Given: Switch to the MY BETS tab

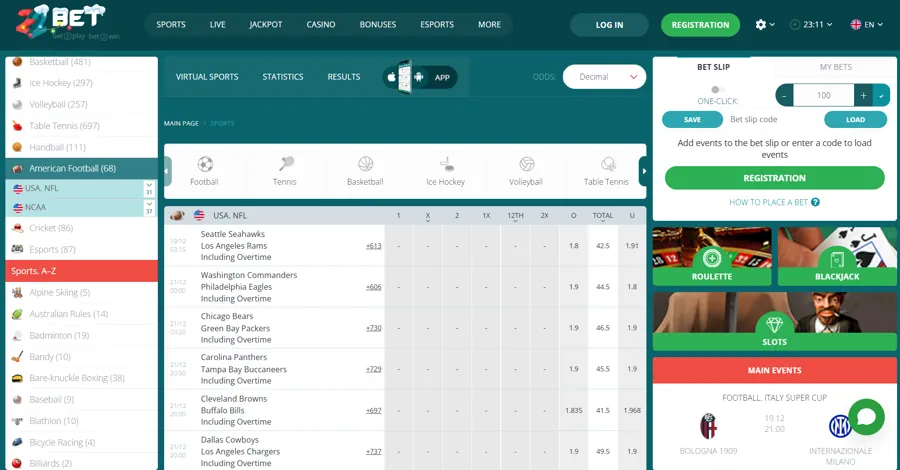Looking at the screenshot, I should pyautogui.click(x=836, y=67).
